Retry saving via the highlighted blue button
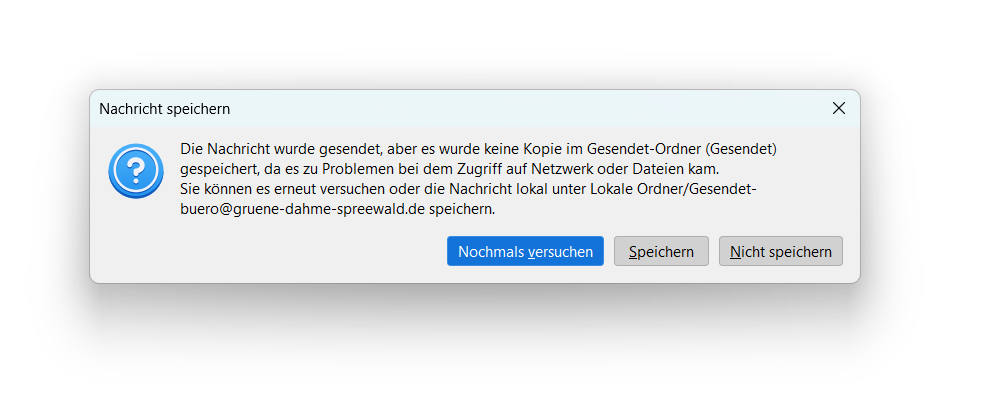 click(525, 251)
